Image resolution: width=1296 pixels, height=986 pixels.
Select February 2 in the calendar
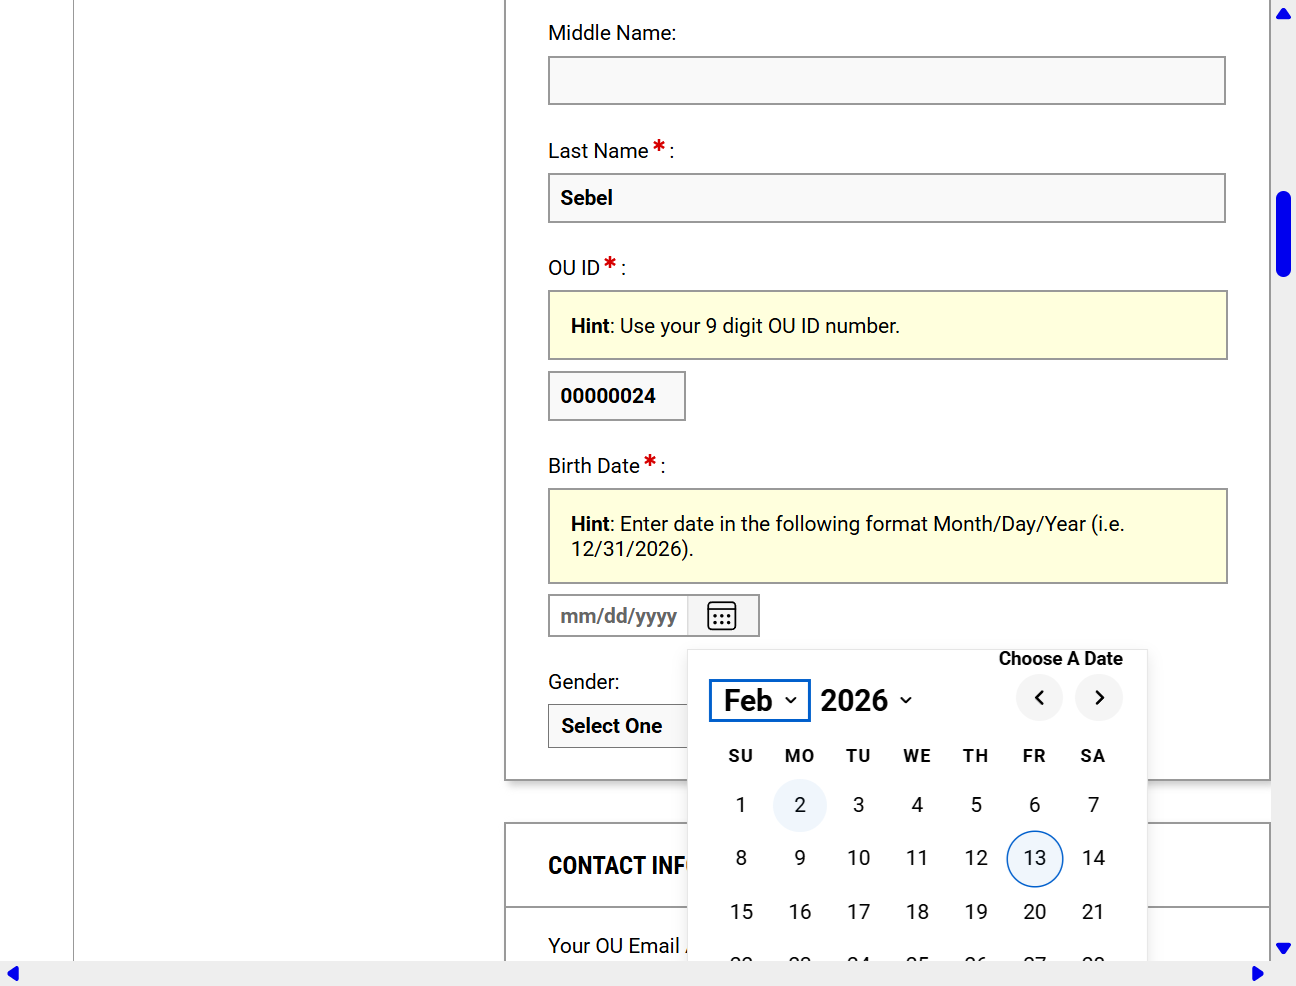tap(800, 805)
